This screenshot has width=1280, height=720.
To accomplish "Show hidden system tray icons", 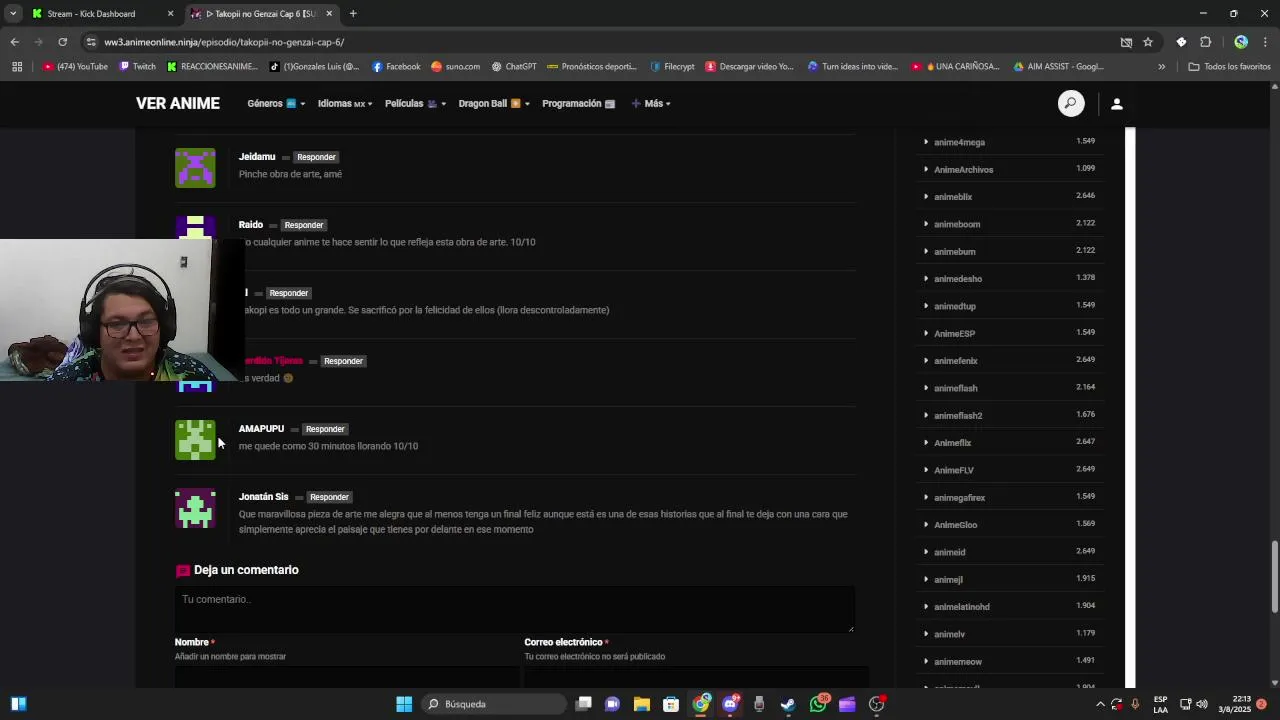I will pos(1100,704).
